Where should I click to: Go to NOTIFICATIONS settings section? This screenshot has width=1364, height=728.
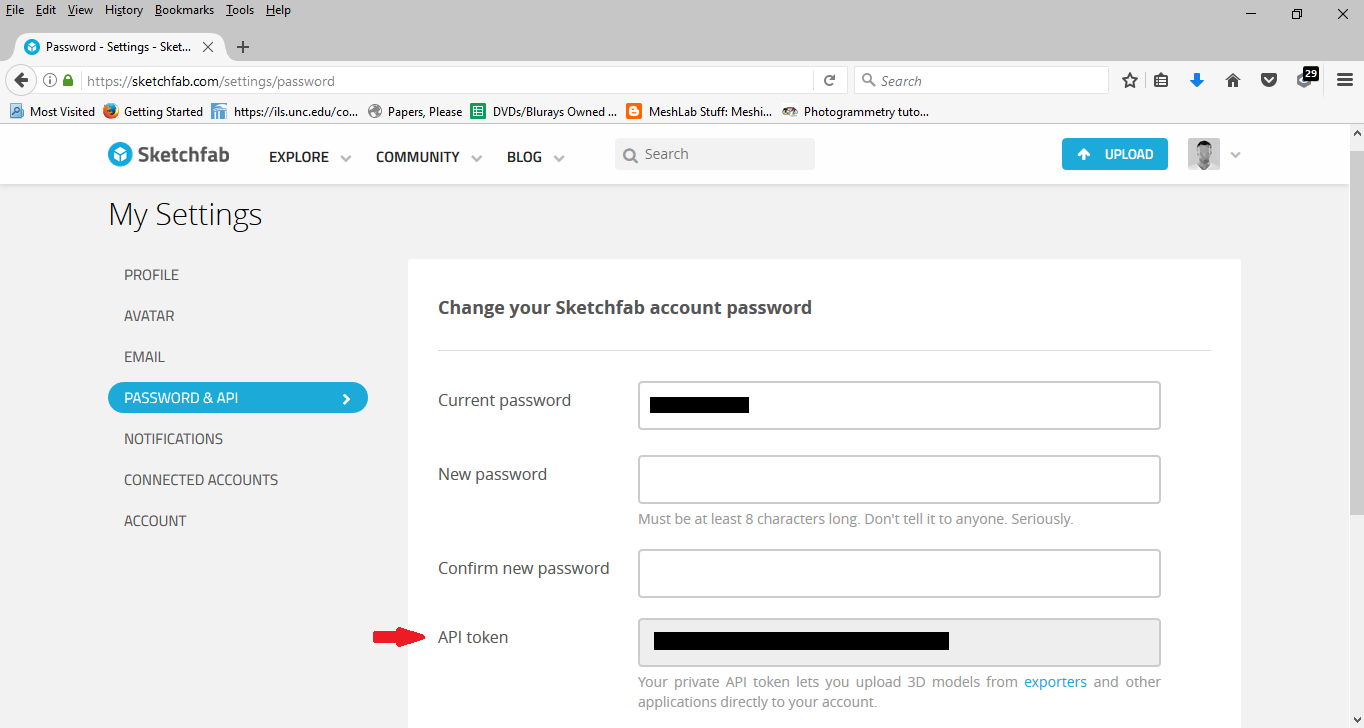pyautogui.click(x=173, y=439)
